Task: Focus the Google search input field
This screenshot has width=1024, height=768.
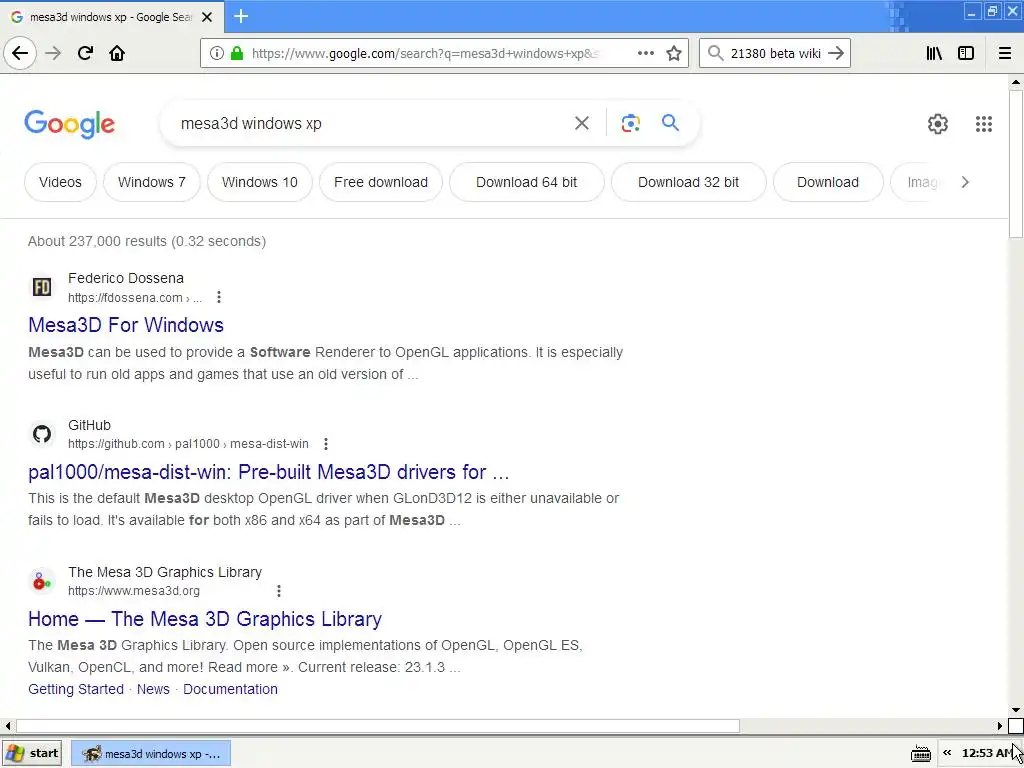Action: pyautogui.click(x=372, y=123)
